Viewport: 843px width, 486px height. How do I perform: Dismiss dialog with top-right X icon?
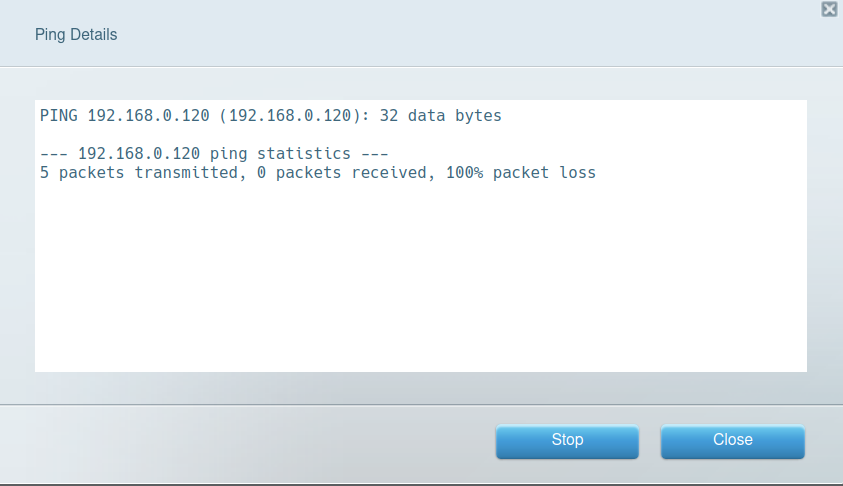[x=829, y=9]
